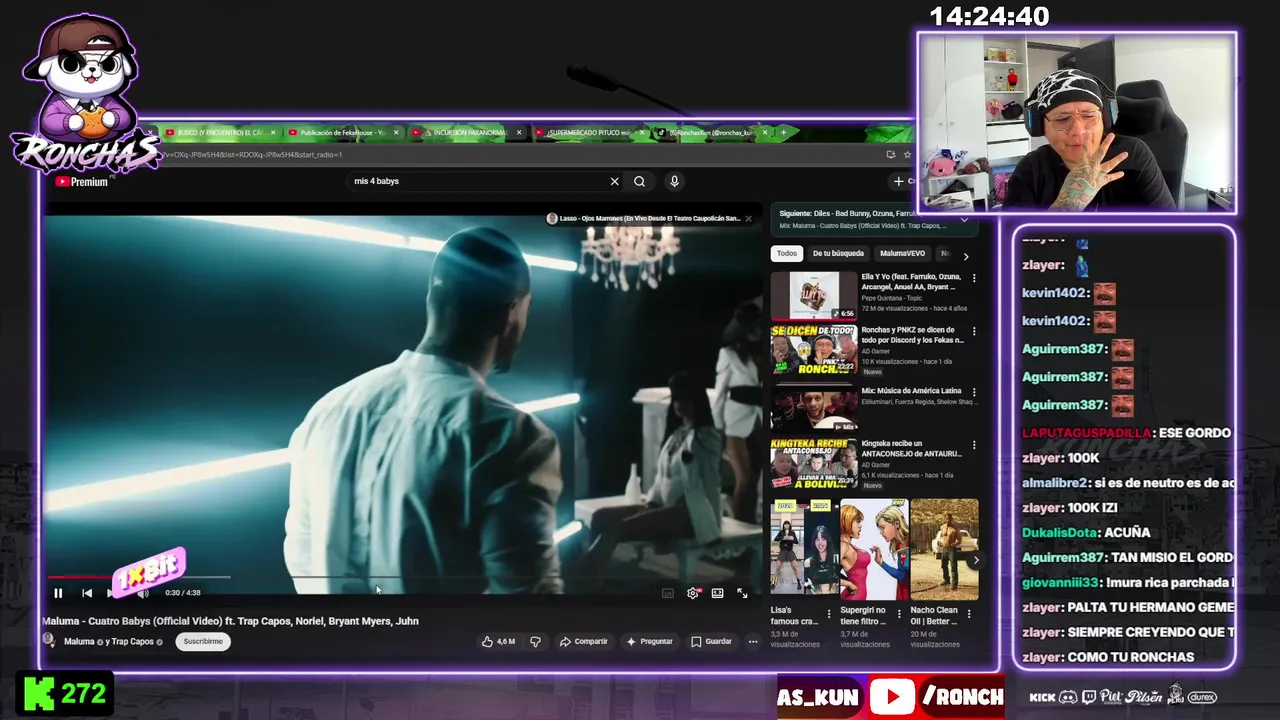Open 'Mix: Música de América Latina' thumbnail
Image resolution: width=1280 pixels, height=720 pixels.
pyautogui.click(x=813, y=408)
